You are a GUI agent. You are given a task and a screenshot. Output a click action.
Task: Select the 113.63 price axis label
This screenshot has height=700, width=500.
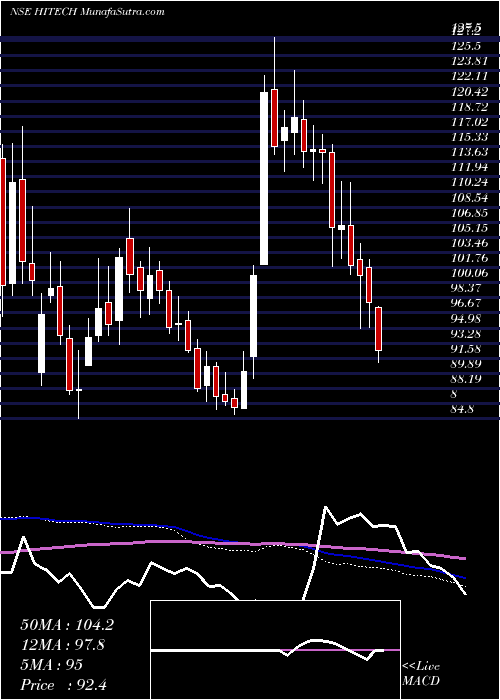click(x=470, y=152)
